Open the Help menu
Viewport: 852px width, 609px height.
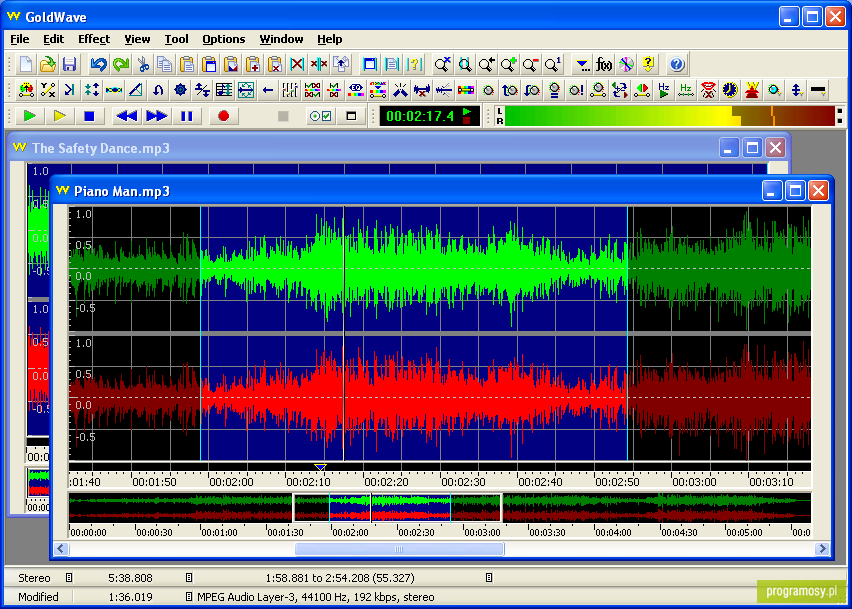coord(329,39)
